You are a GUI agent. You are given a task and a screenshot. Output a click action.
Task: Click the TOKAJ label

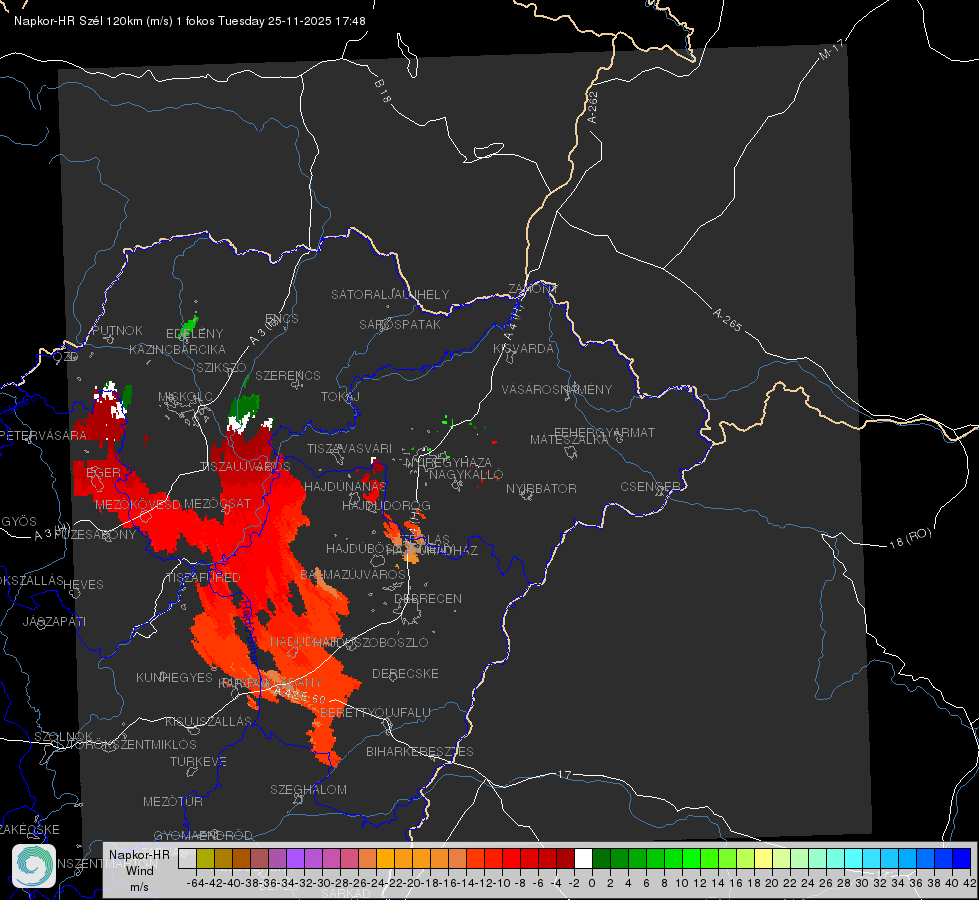click(x=340, y=397)
